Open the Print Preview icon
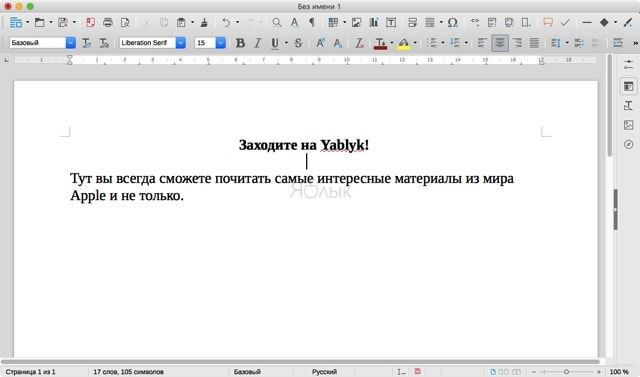The height and width of the screenshot is (377, 640). pos(125,22)
